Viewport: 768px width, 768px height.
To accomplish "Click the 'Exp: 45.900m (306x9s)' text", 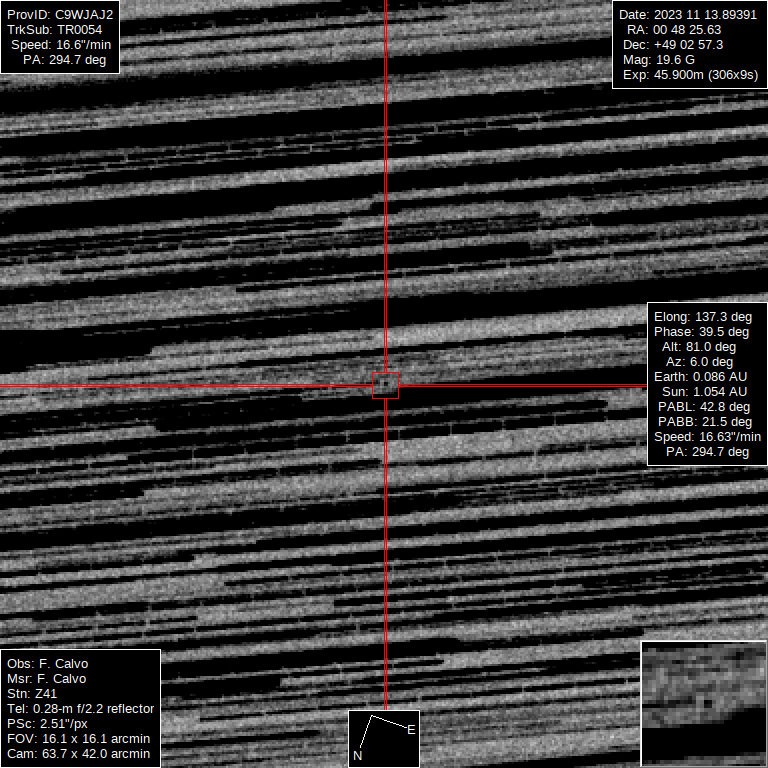I will 691,75.
